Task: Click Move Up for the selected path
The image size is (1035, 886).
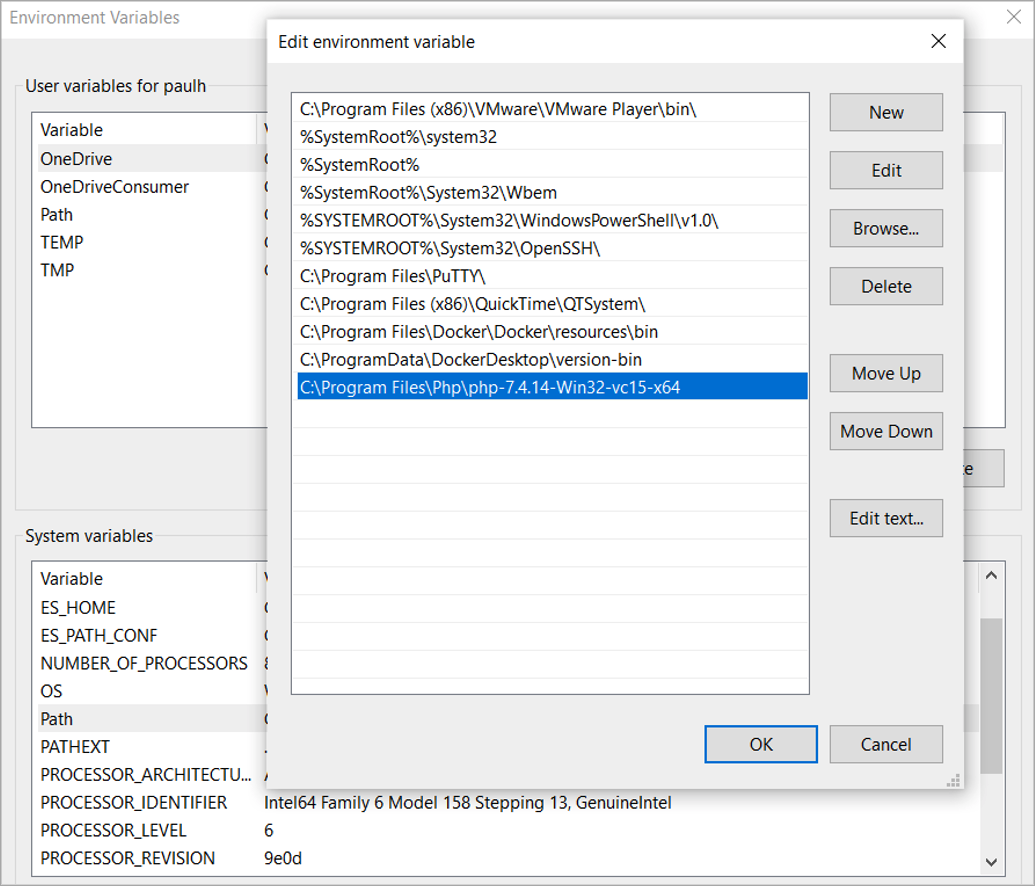Action: pyautogui.click(x=884, y=373)
